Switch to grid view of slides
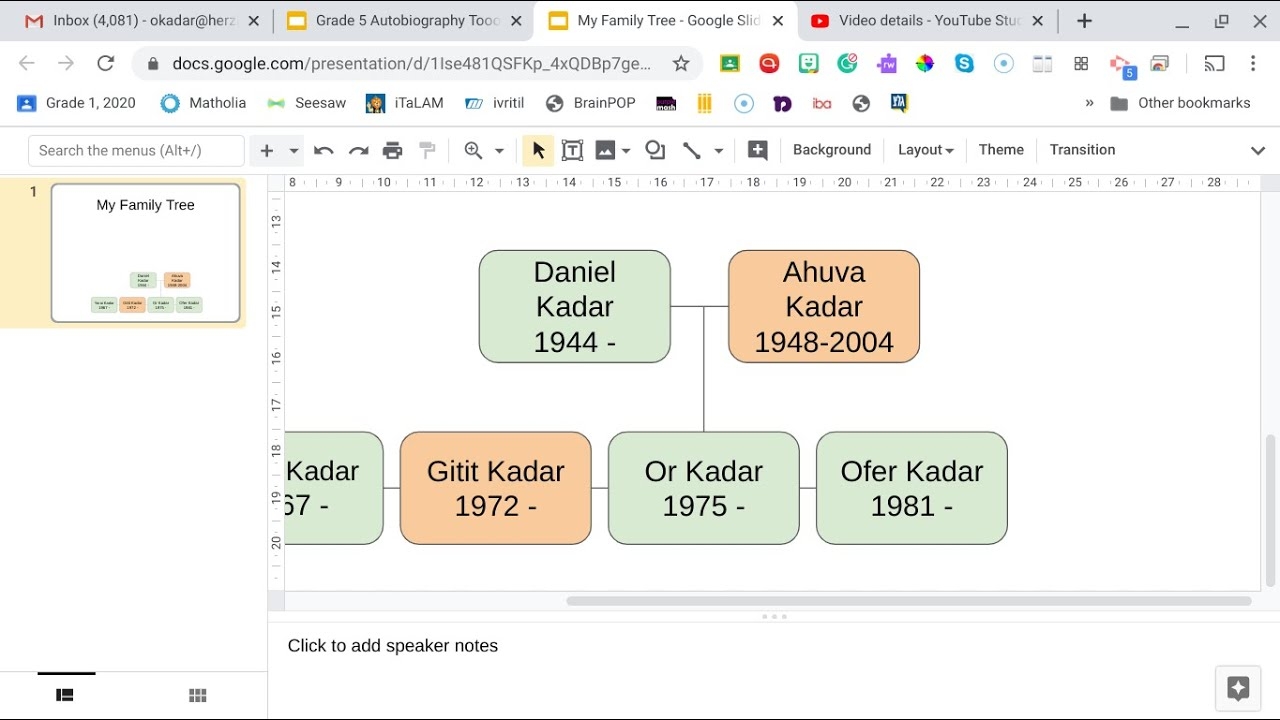Image resolution: width=1280 pixels, height=720 pixels. (x=197, y=696)
